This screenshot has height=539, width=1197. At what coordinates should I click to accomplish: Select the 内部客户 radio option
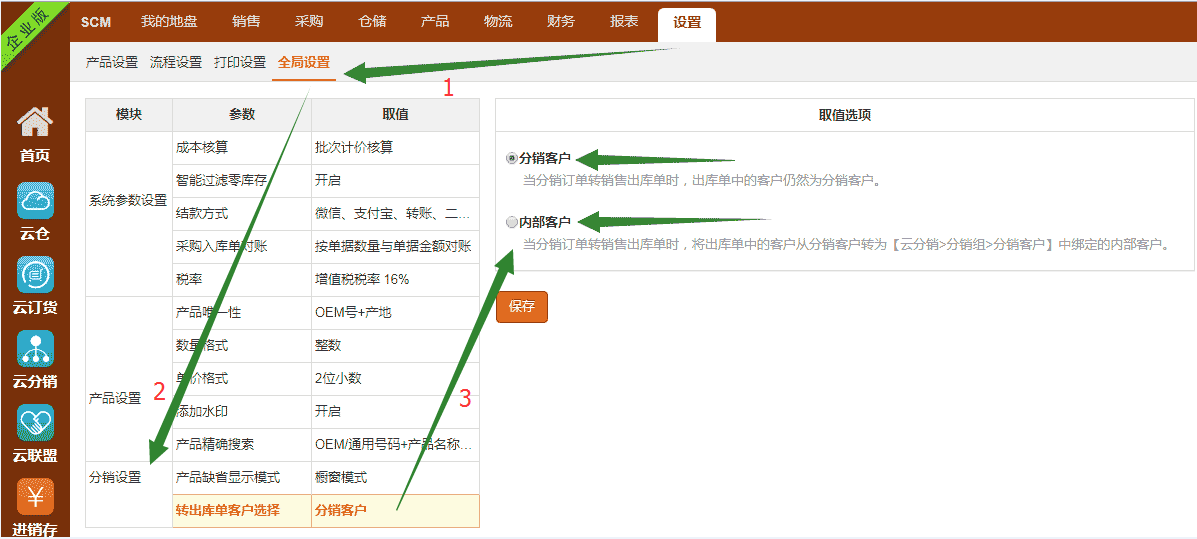pyautogui.click(x=513, y=222)
